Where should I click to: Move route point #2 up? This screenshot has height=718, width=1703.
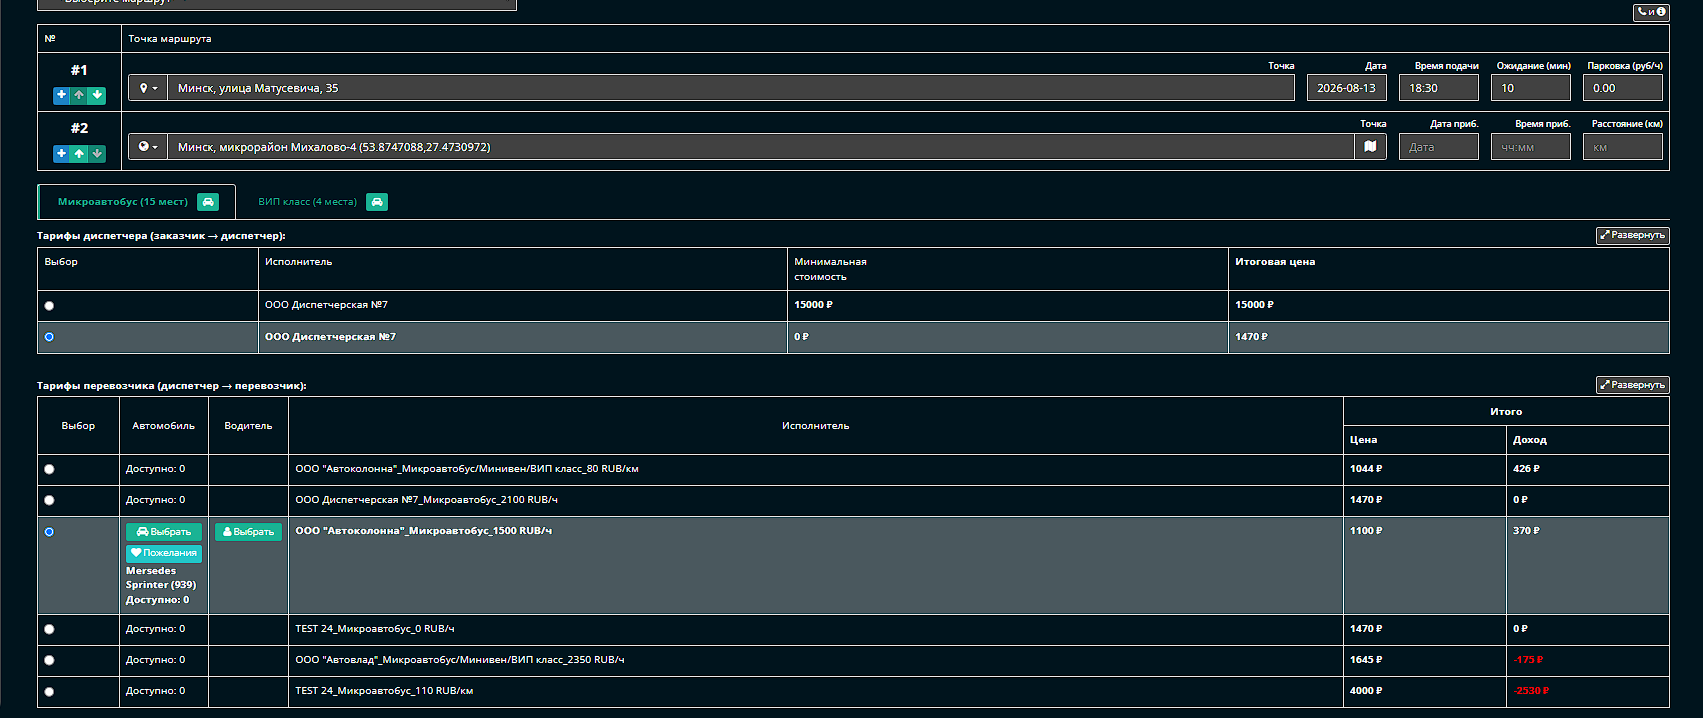pyautogui.click(x=79, y=154)
